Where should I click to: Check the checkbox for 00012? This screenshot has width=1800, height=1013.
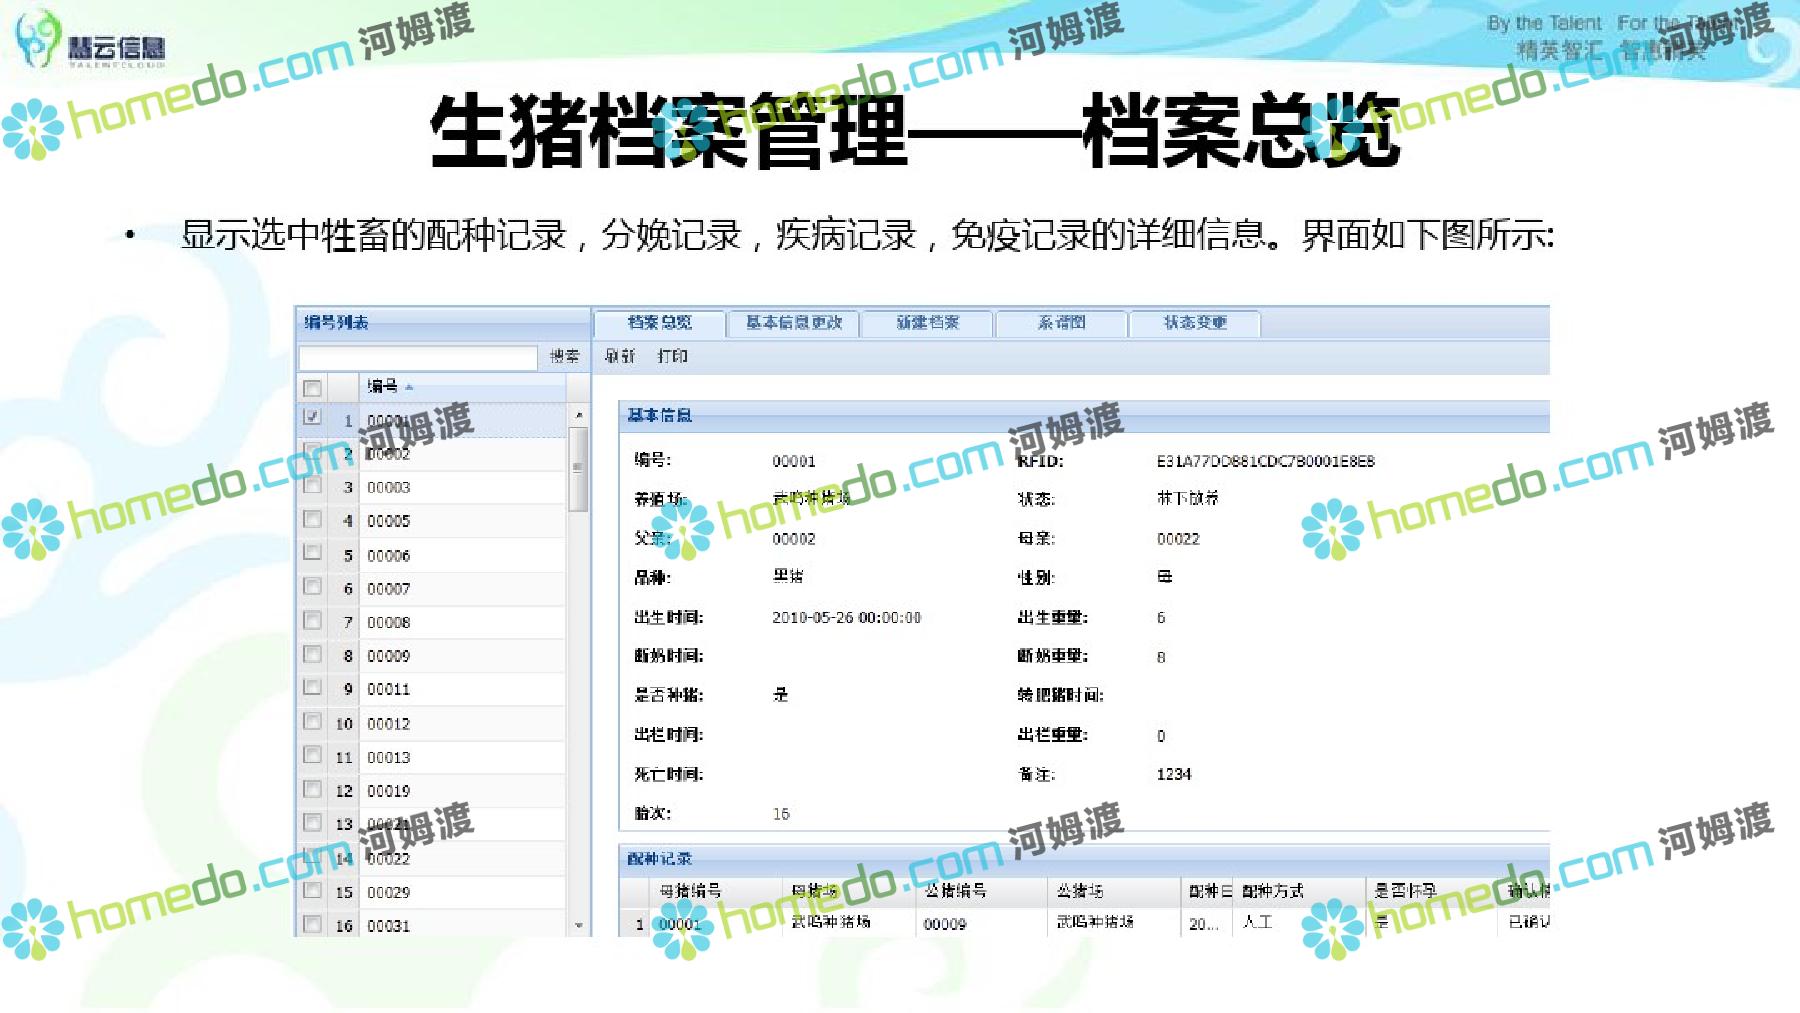pyautogui.click(x=312, y=721)
